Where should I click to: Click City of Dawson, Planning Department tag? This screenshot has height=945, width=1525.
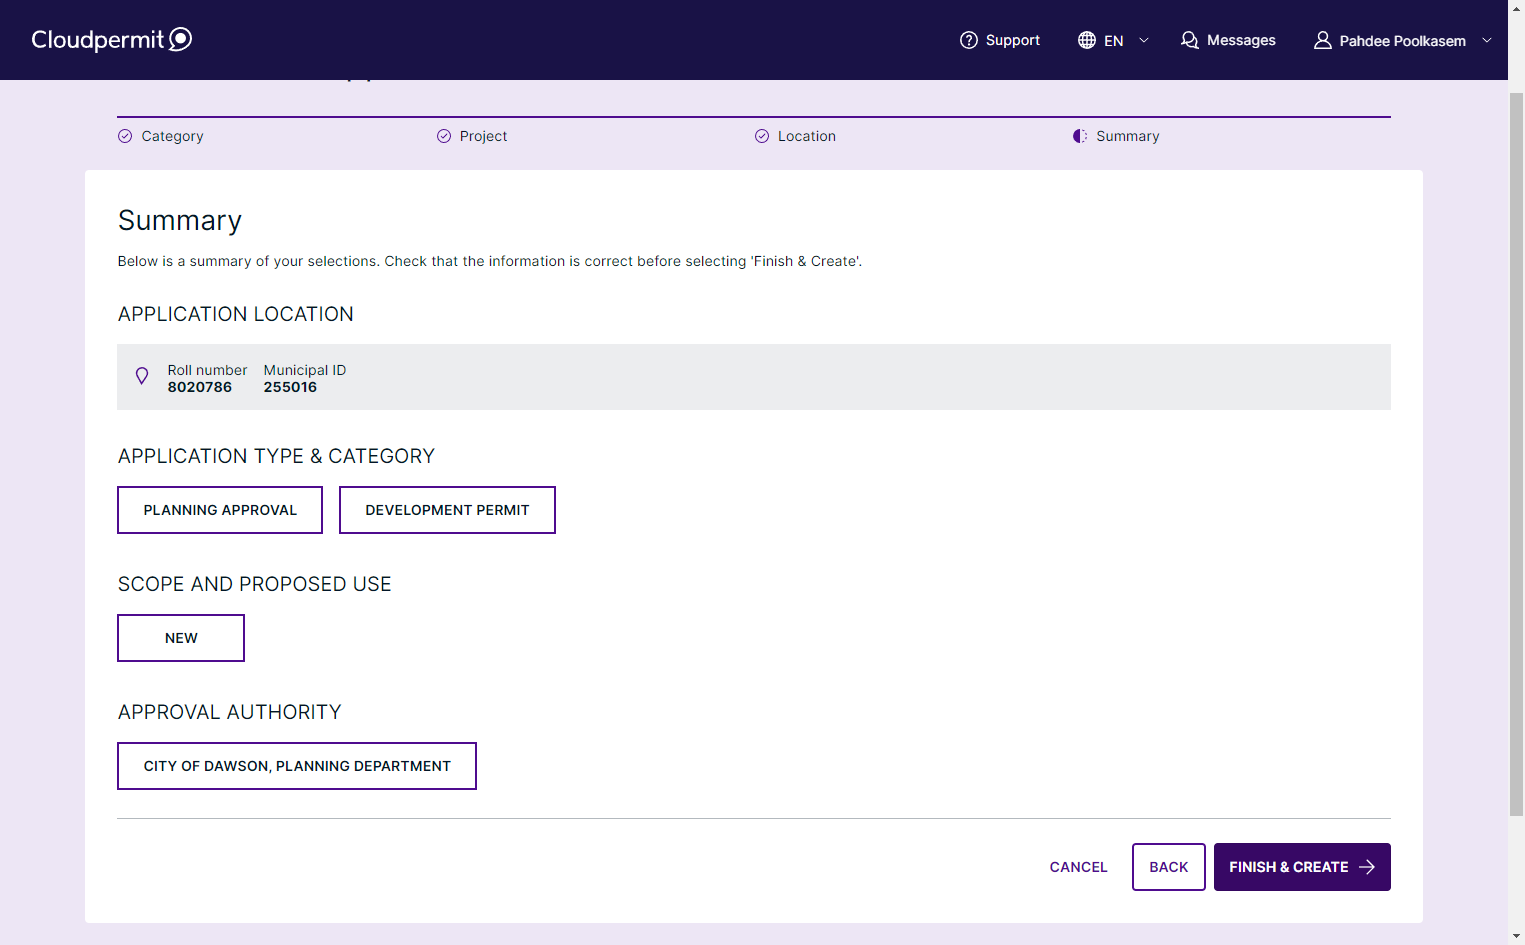(x=297, y=766)
